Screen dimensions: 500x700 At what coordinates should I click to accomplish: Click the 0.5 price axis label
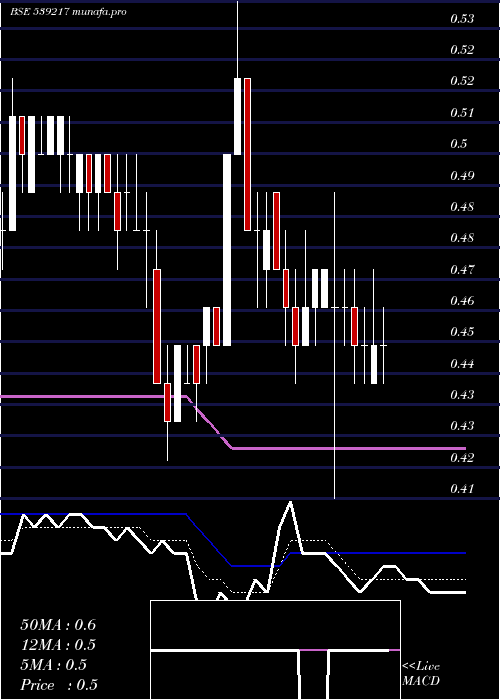pyautogui.click(x=459, y=144)
